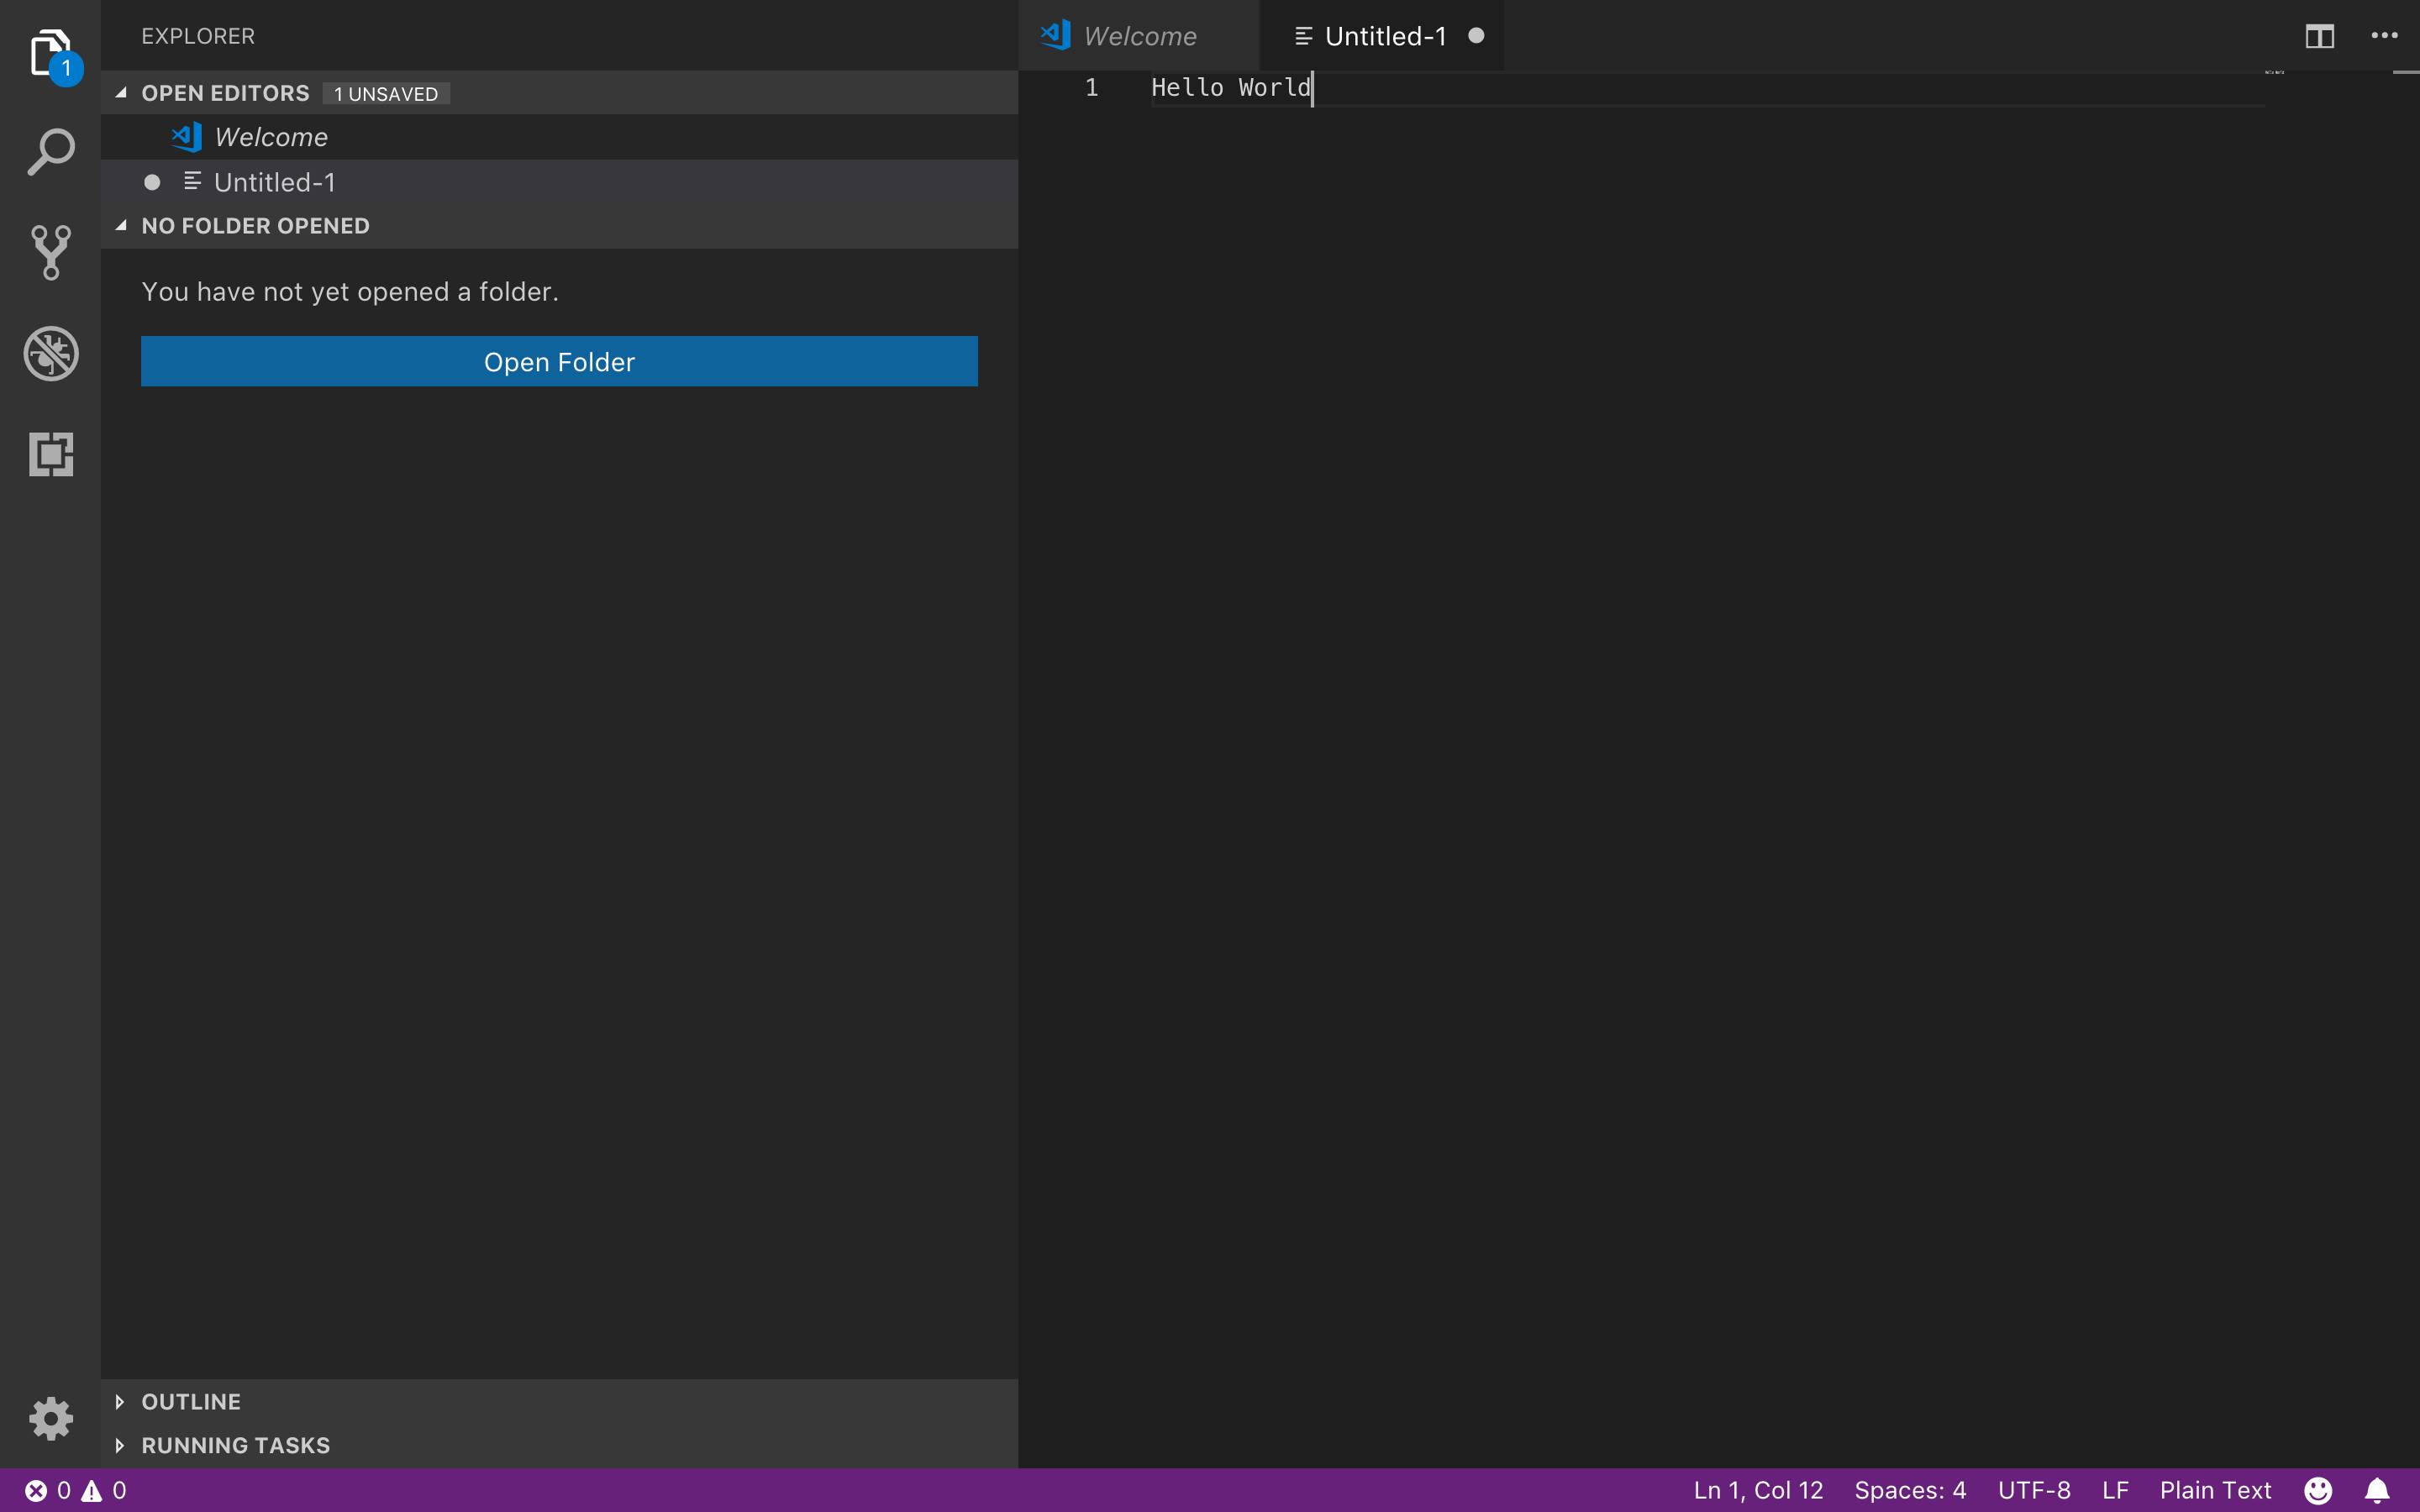Change indentation via Spaces: 4 setting
This screenshot has width=2420, height=1512.
(1910, 1489)
